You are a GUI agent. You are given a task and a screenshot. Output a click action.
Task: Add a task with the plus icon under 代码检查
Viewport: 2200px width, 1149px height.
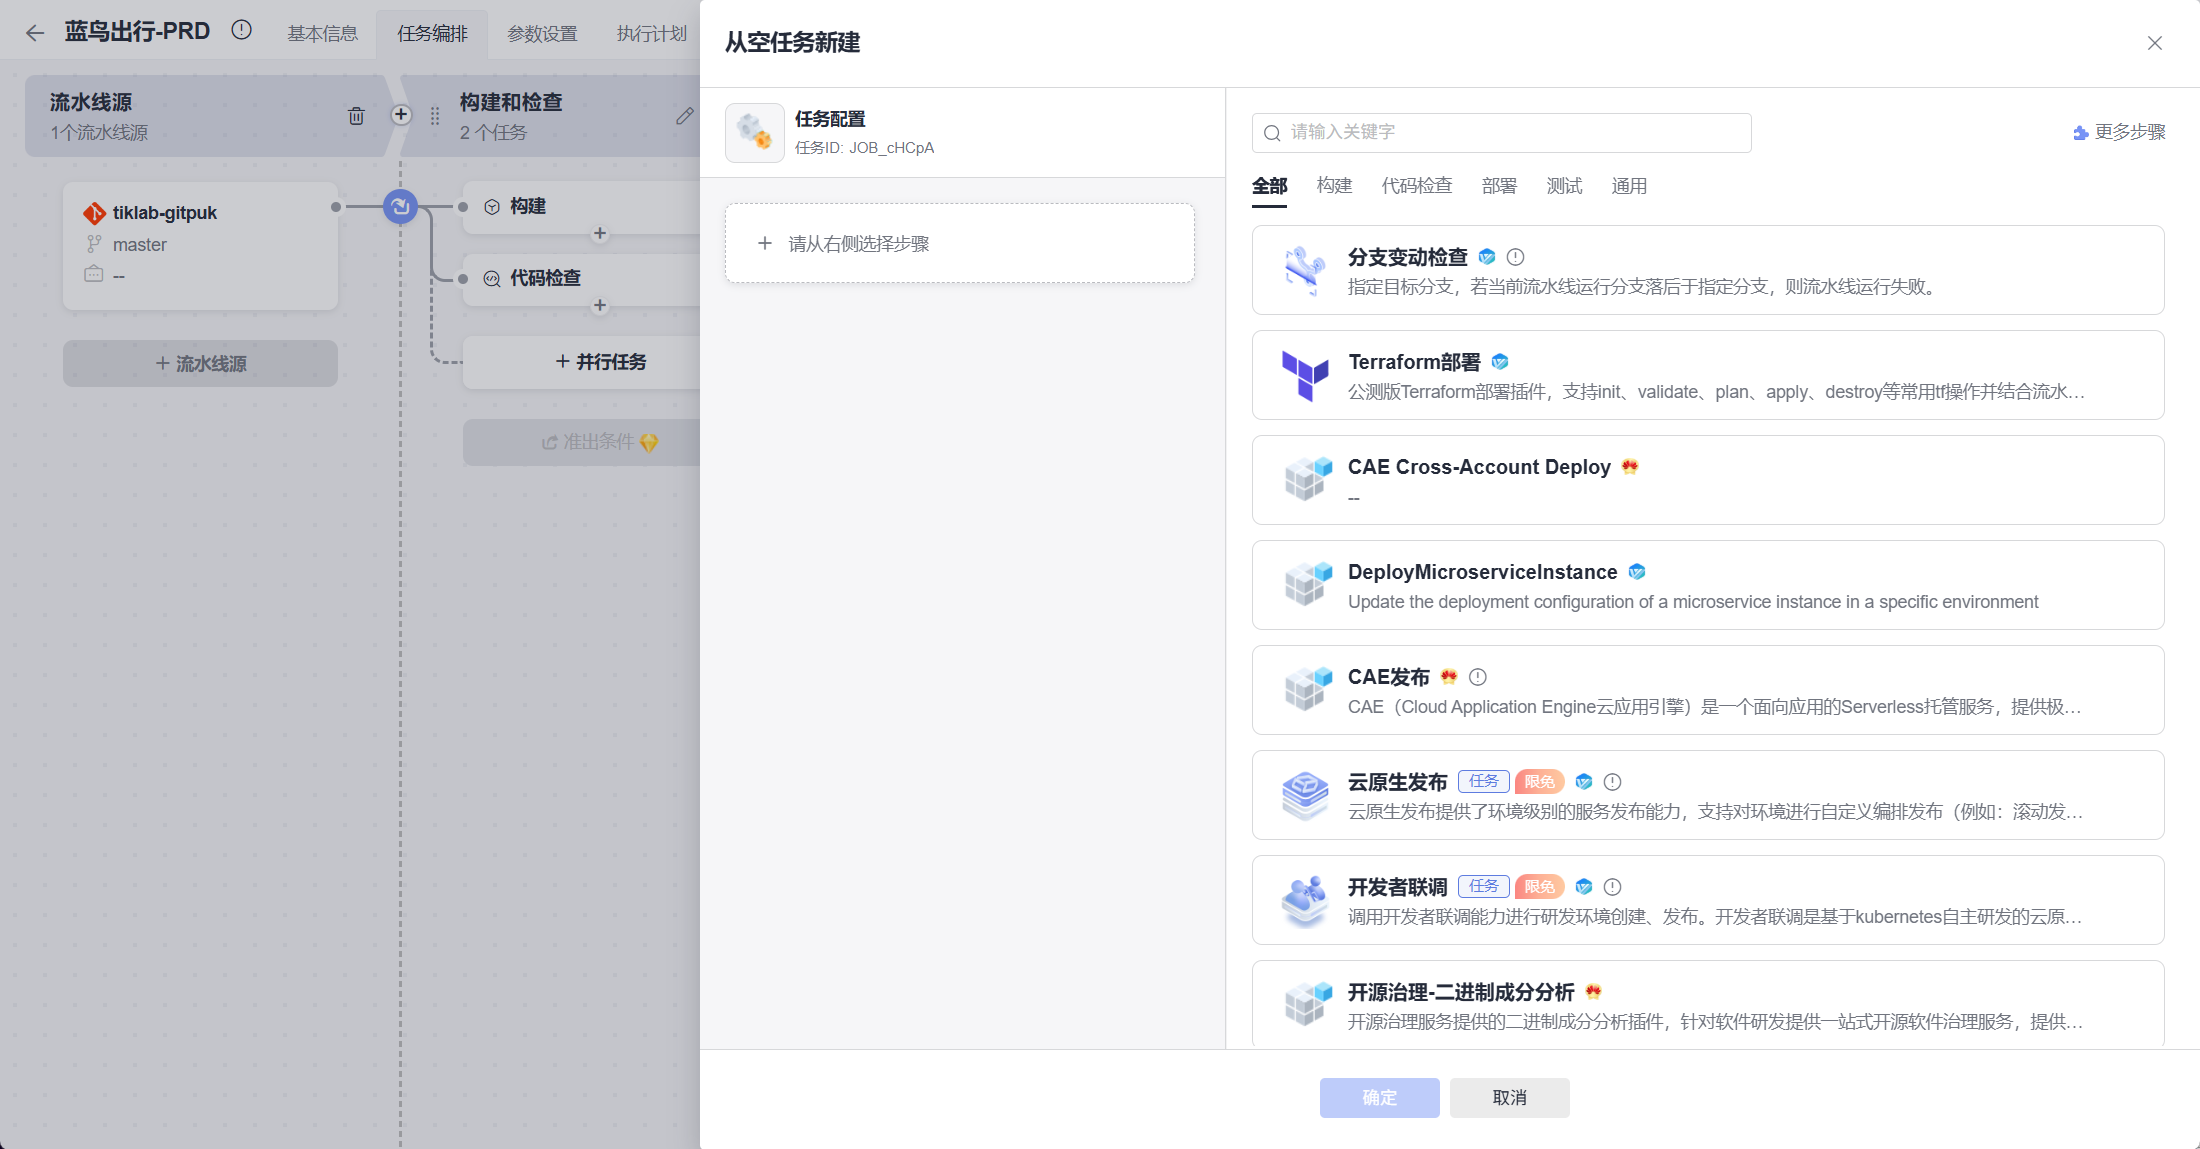[x=600, y=306]
